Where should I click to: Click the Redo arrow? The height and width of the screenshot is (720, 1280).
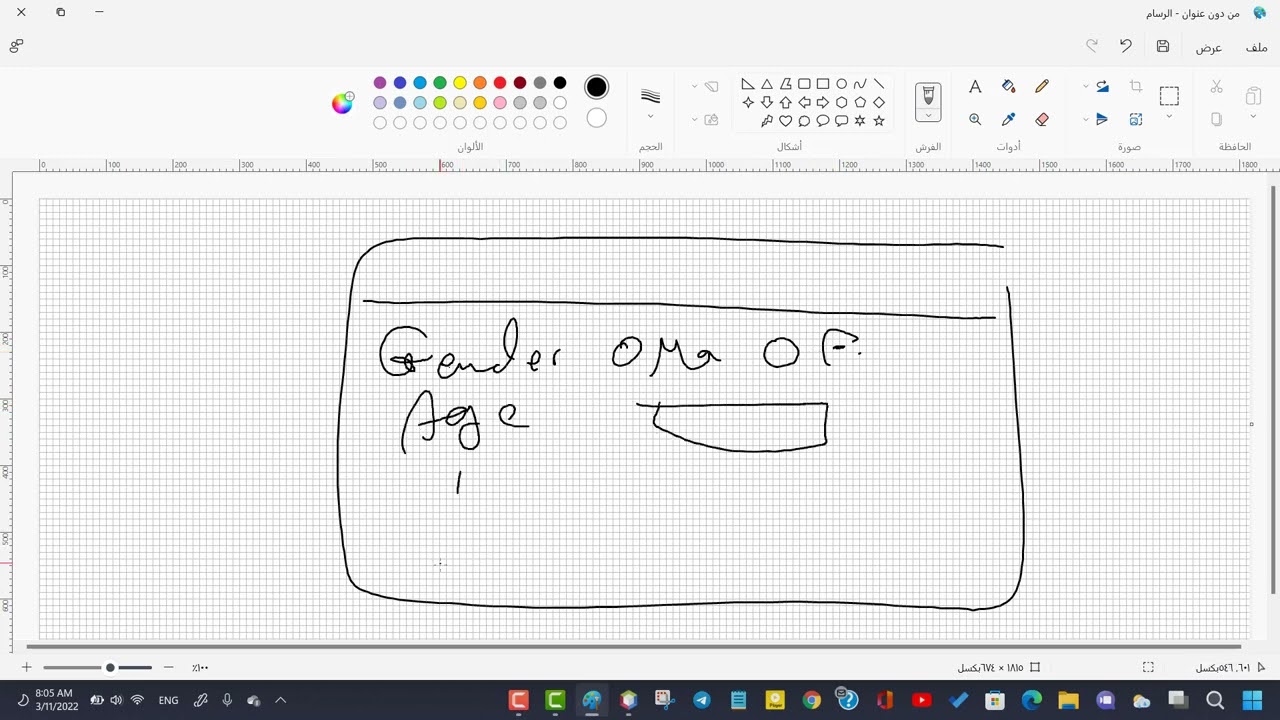click(1092, 46)
